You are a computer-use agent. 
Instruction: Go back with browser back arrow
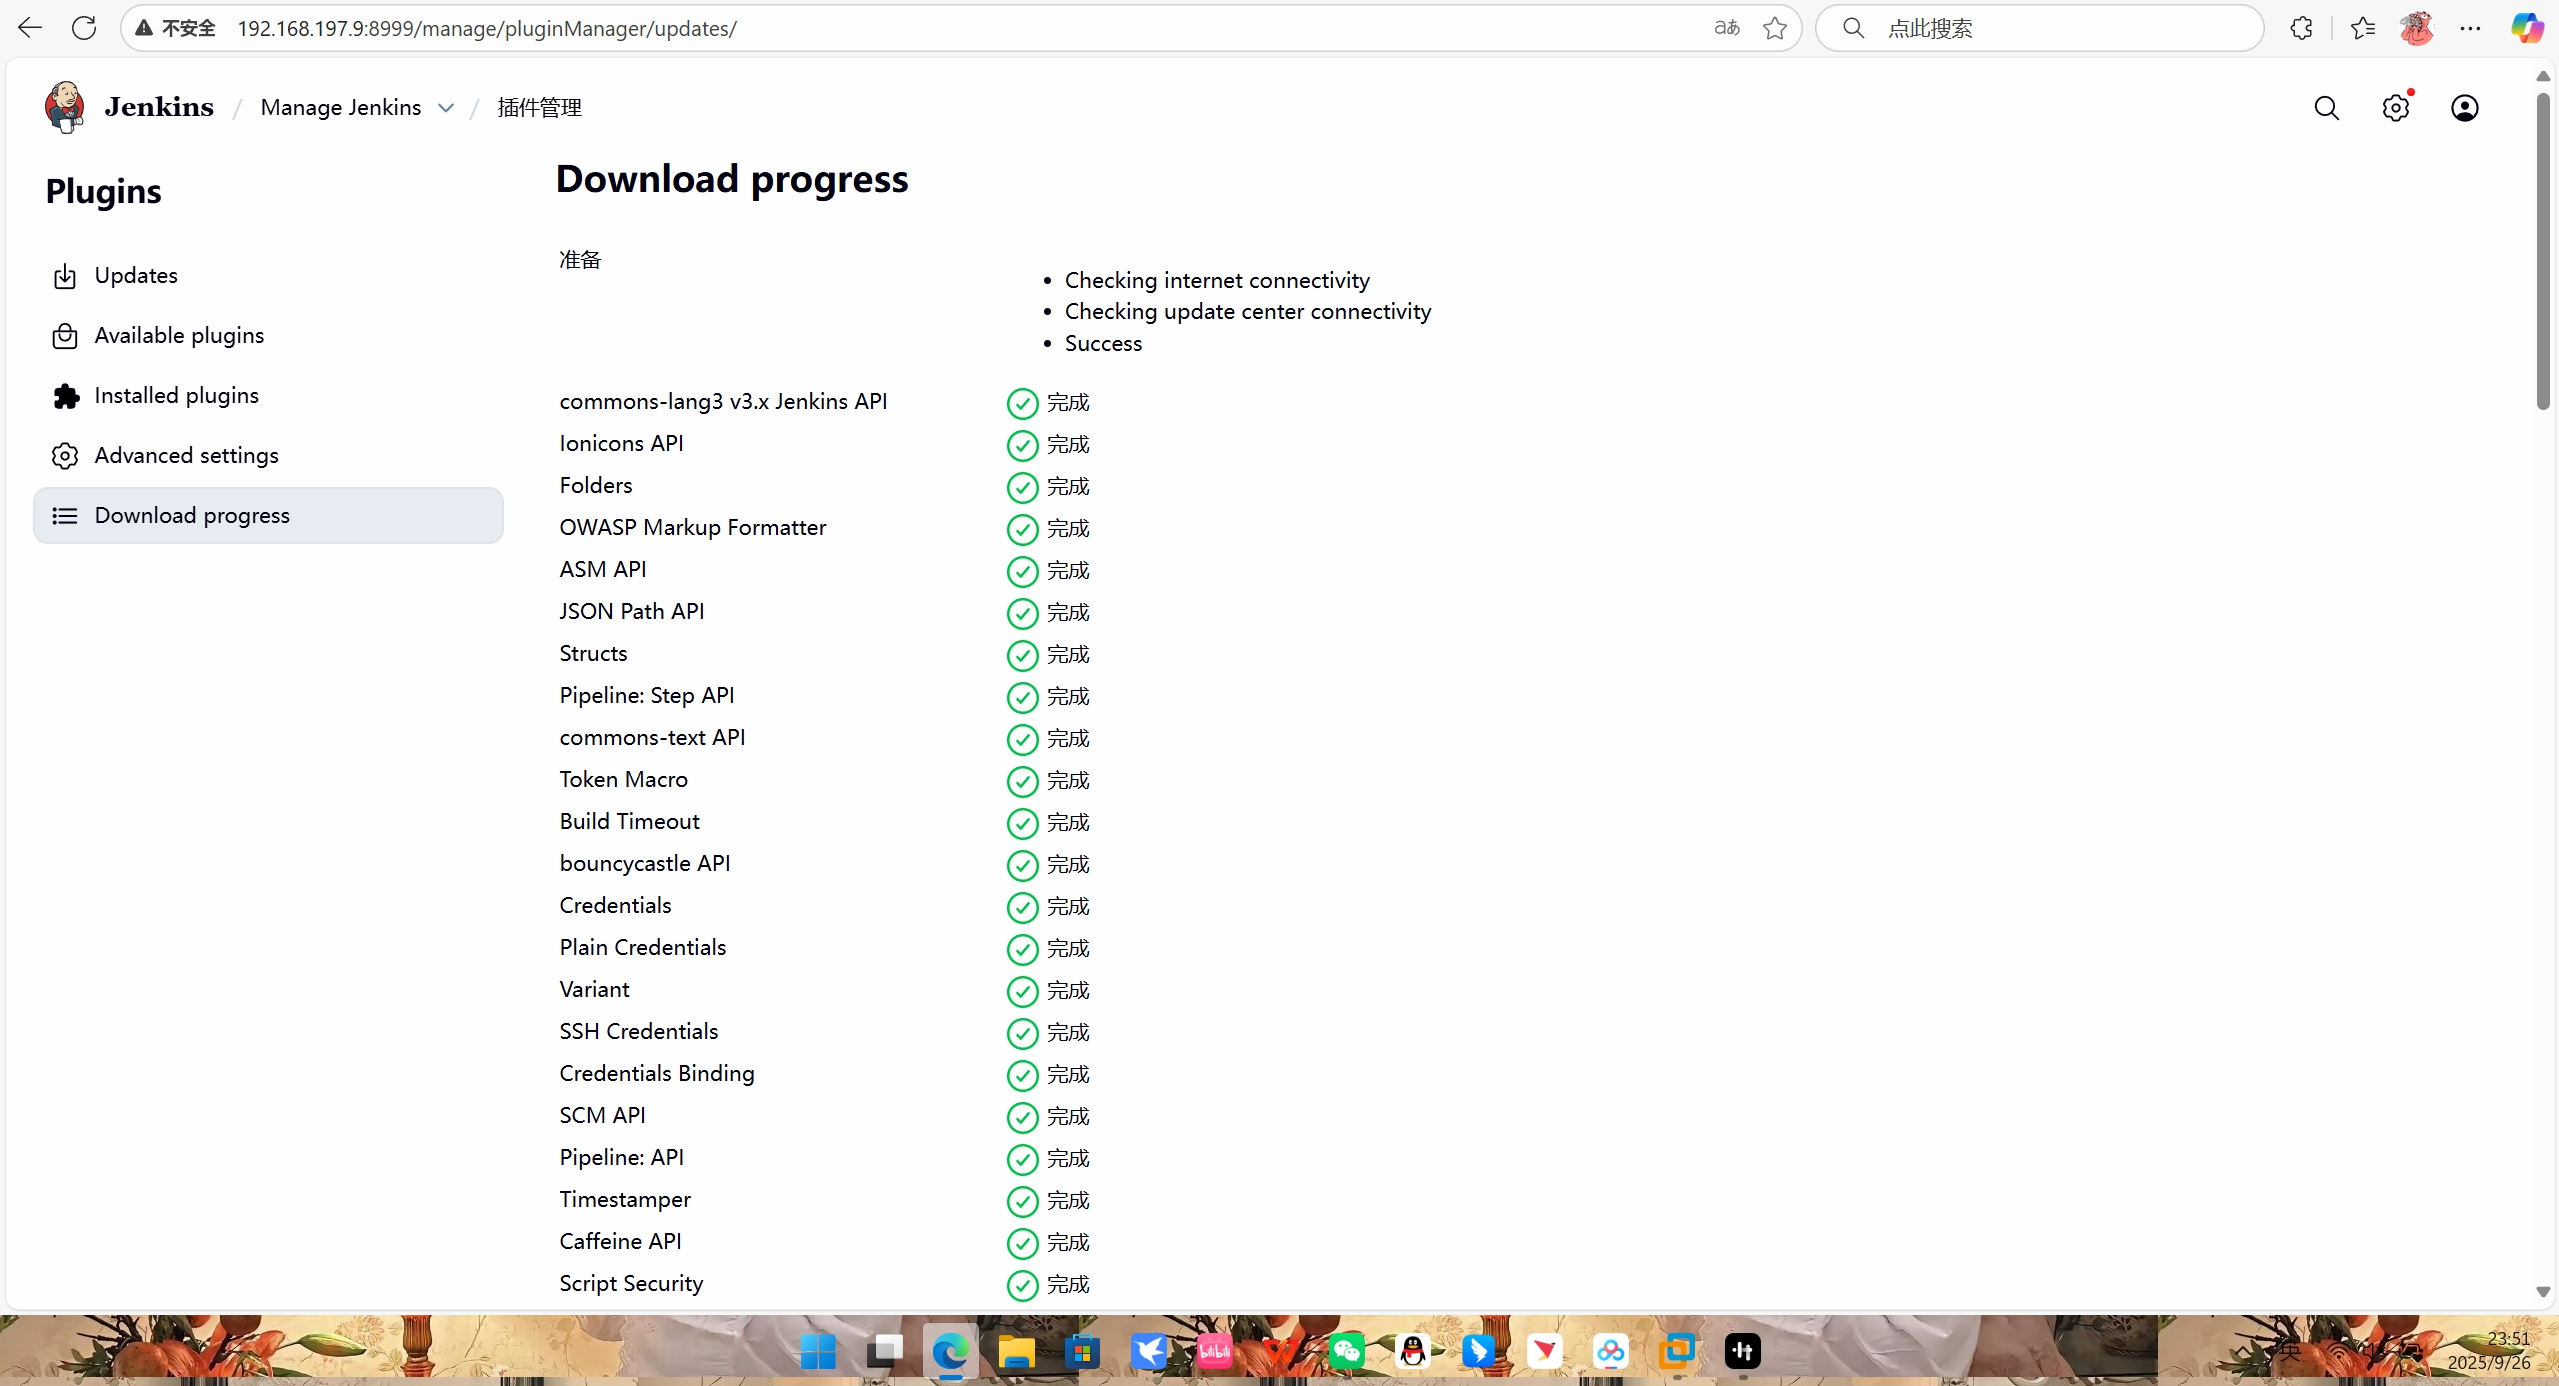point(30,28)
